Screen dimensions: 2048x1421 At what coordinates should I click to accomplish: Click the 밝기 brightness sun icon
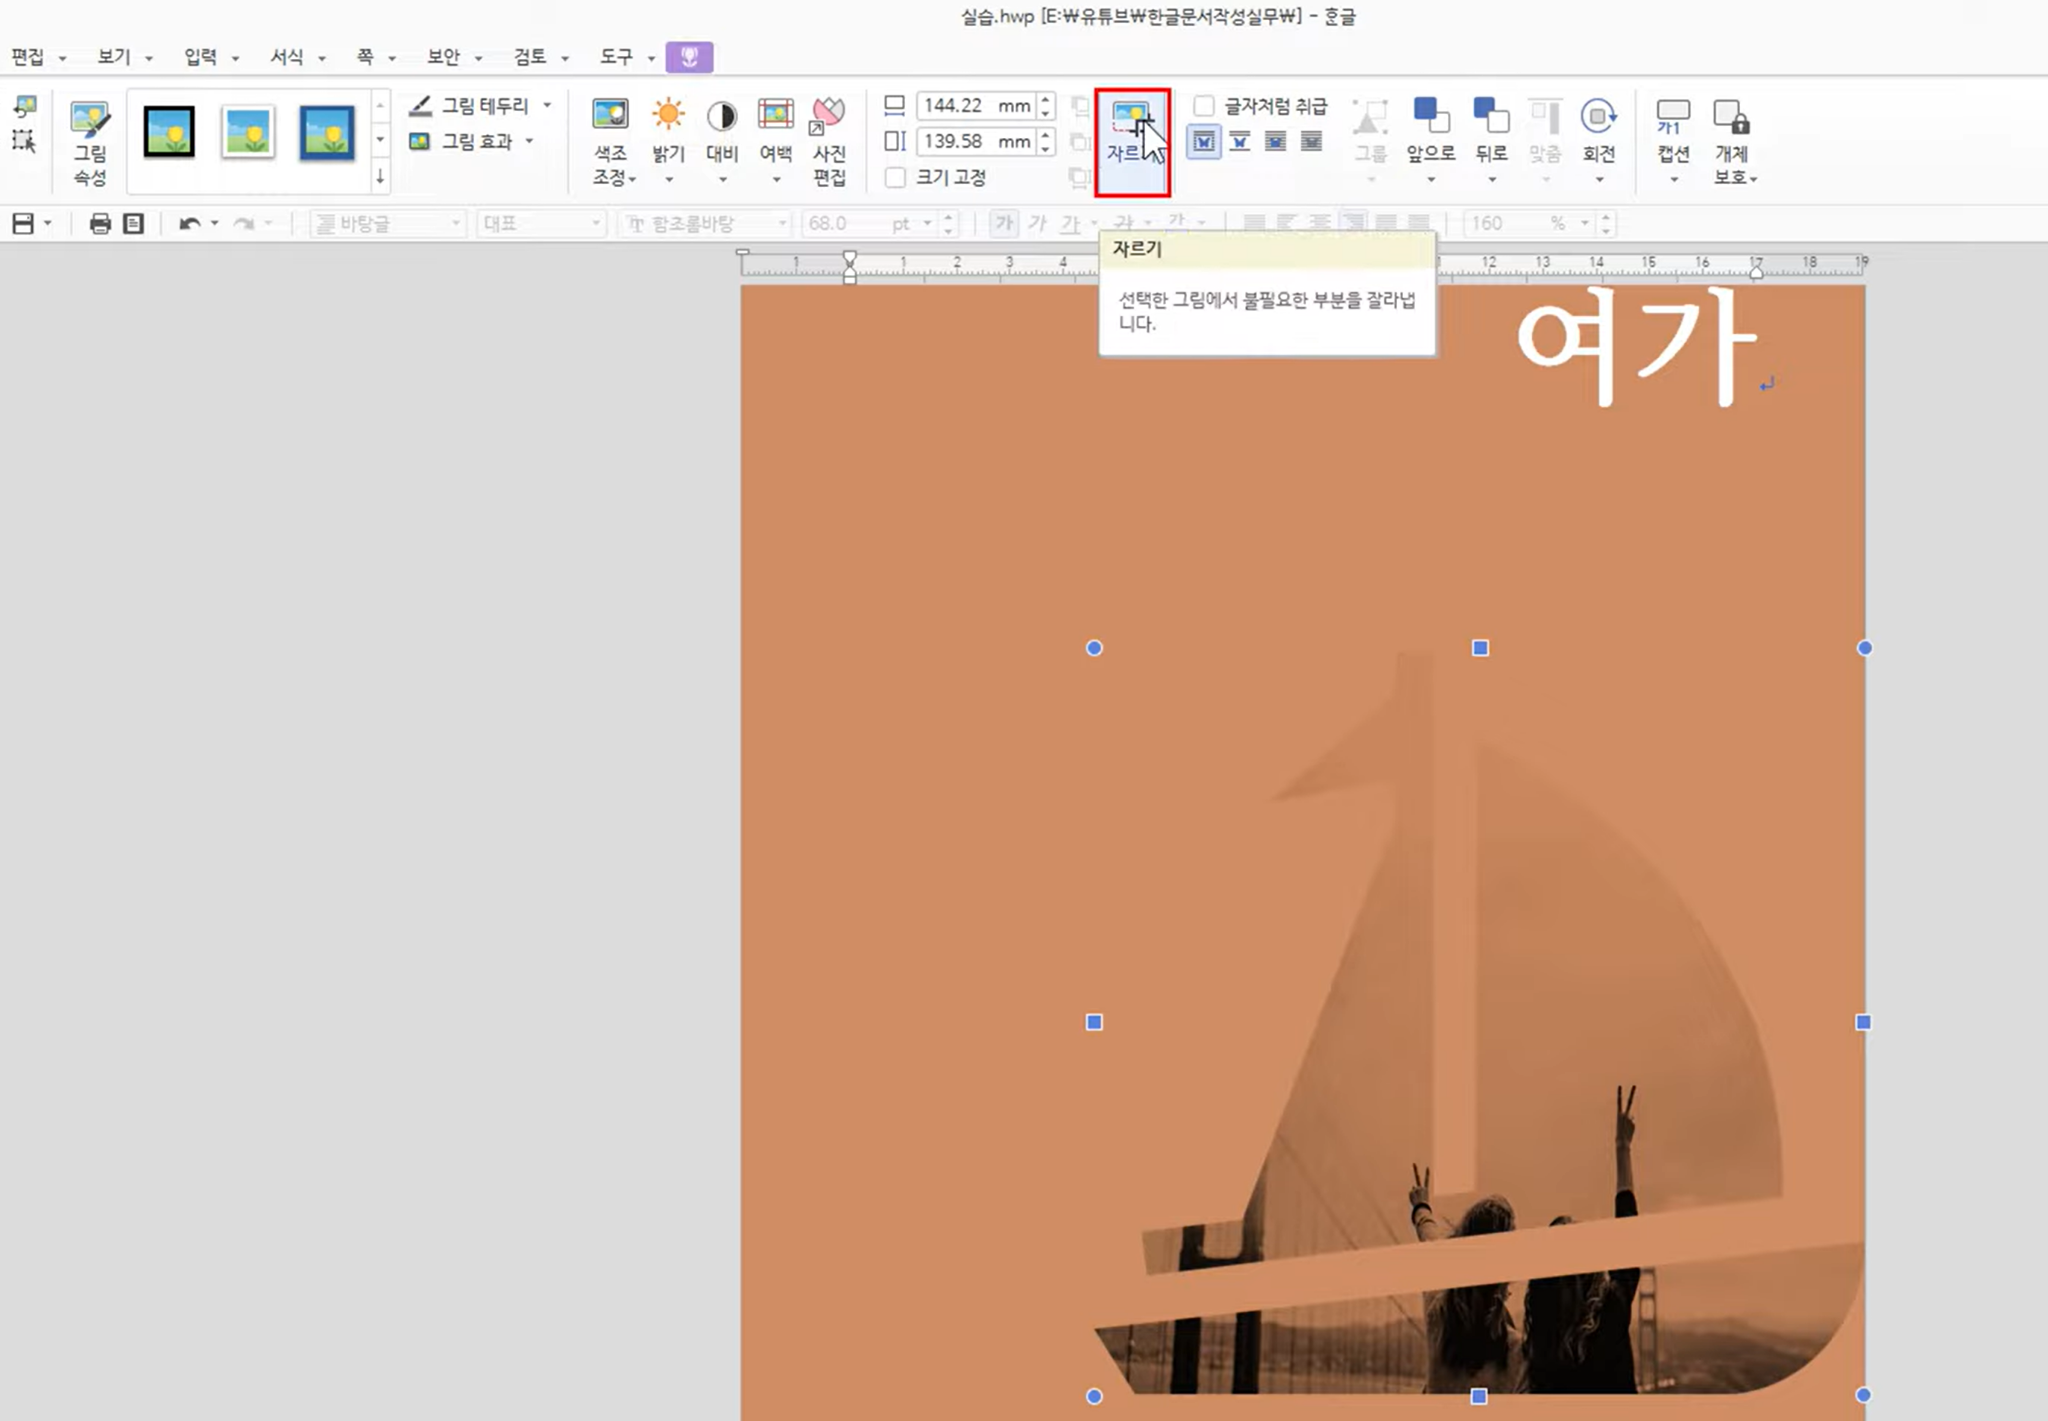pos(668,116)
